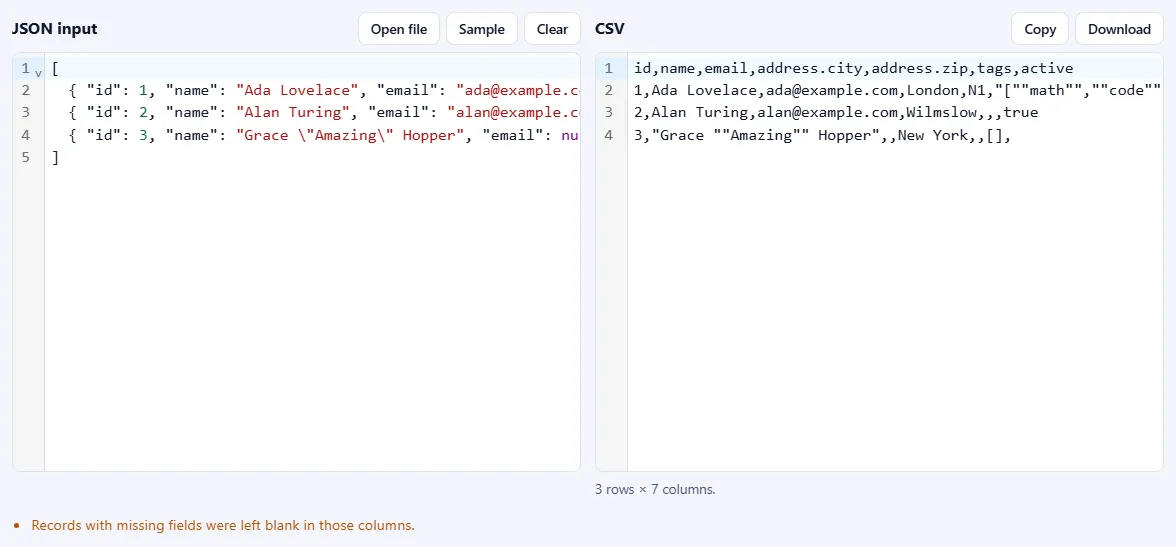The height and width of the screenshot is (547, 1176).
Task: Clear the JSON input
Action: point(552,29)
